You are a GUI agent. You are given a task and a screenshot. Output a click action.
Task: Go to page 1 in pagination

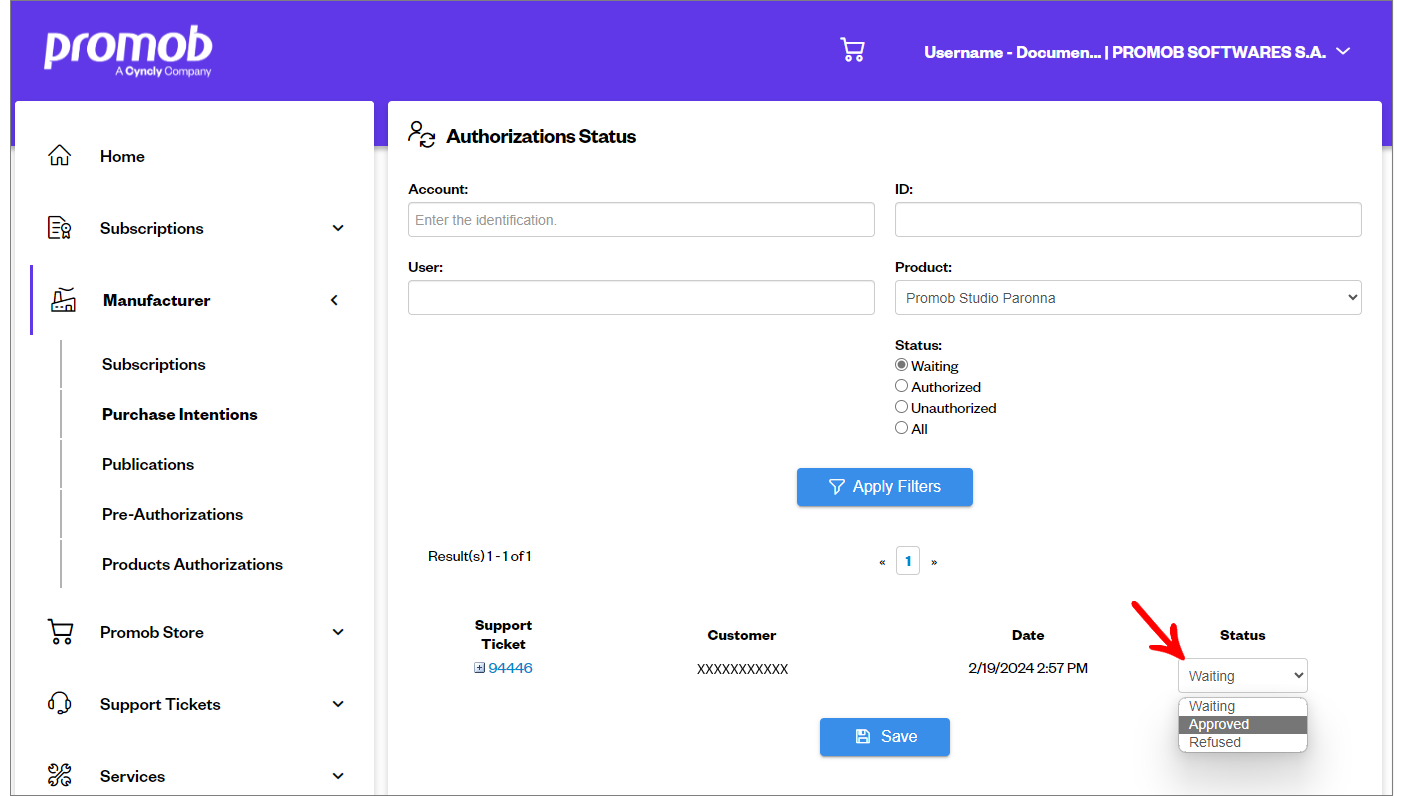click(908, 561)
